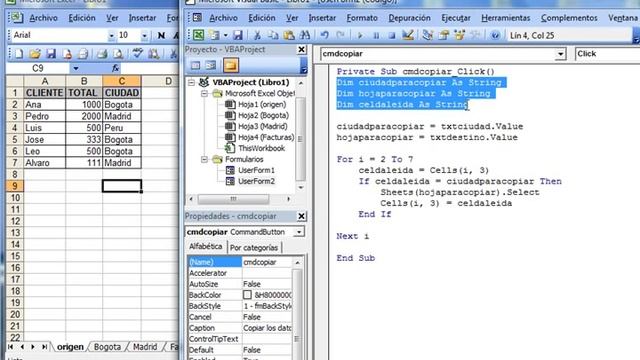Select column C header in Excel
This screenshot has height=360, width=640.
pyautogui.click(x=122, y=81)
